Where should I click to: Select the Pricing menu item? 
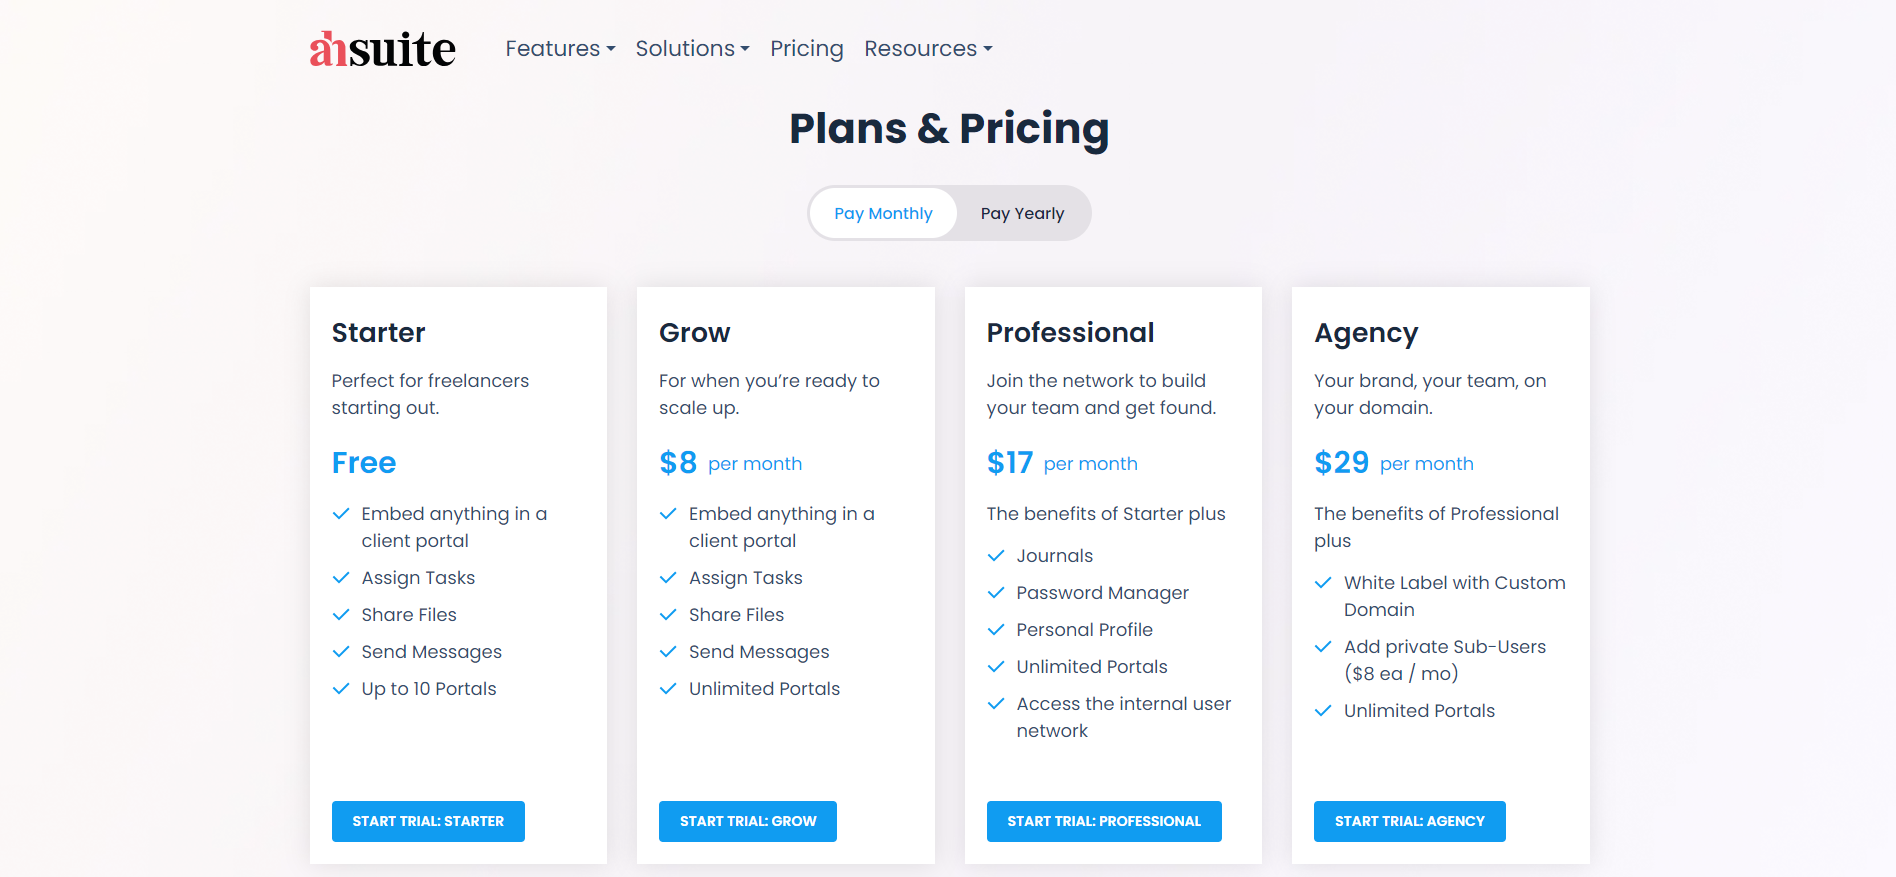(806, 48)
